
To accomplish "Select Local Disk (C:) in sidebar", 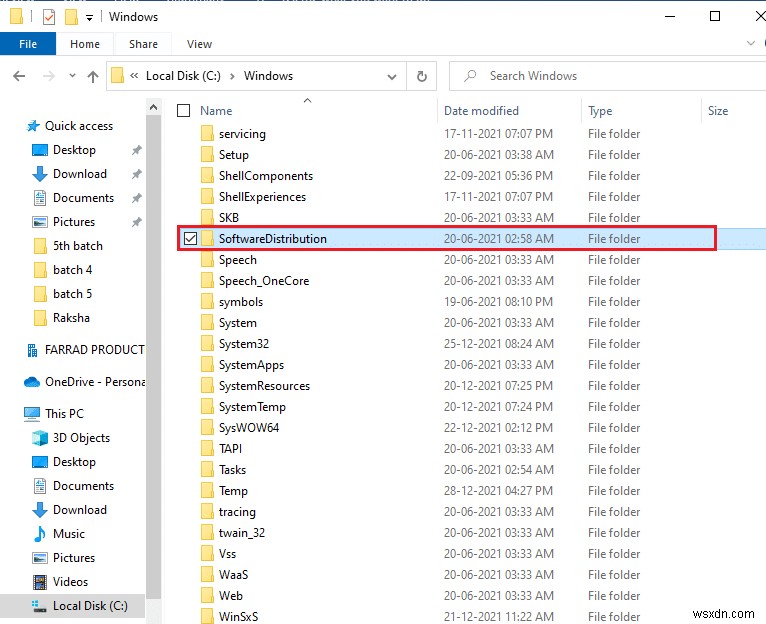I will tap(90, 606).
